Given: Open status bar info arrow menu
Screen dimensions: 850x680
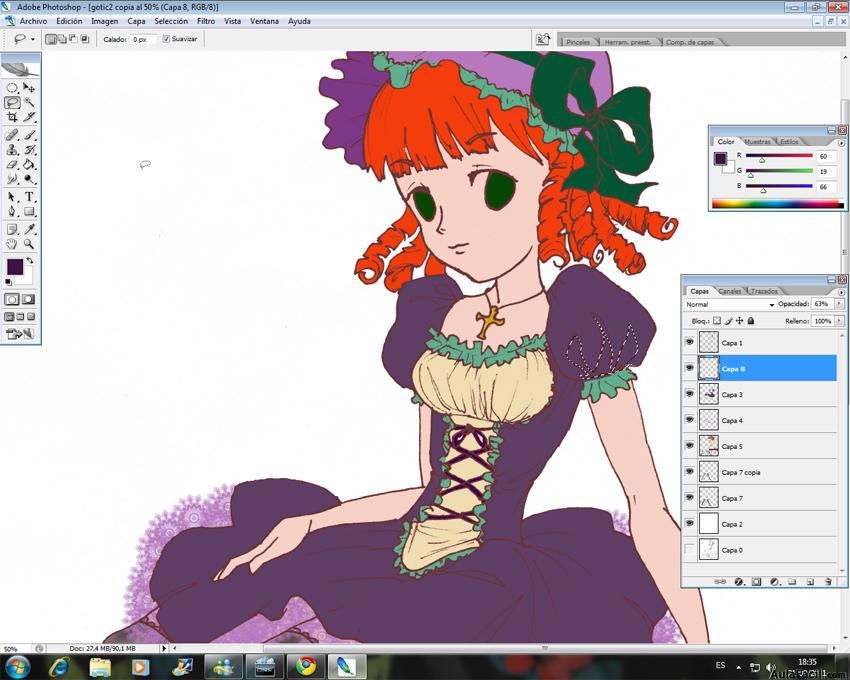Looking at the screenshot, I should click(x=164, y=648).
